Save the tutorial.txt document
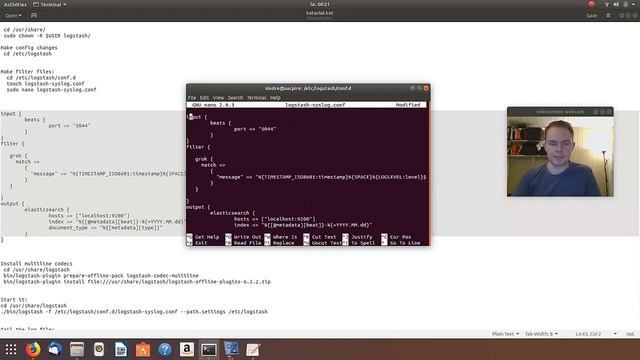 [x=591, y=16]
